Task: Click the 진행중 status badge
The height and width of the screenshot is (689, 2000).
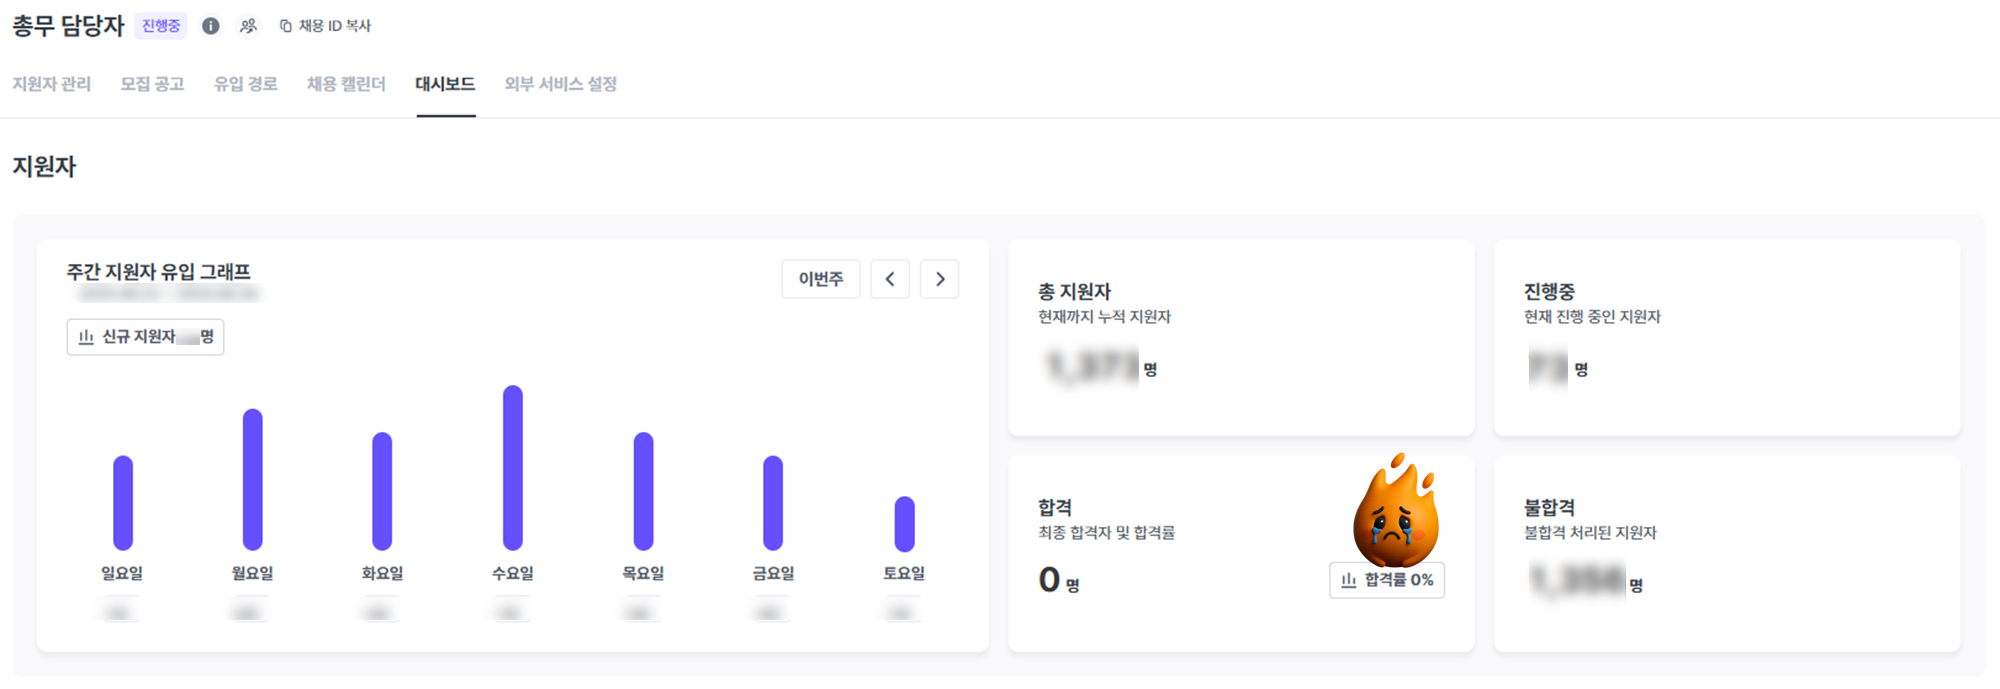Action: [x=161, y=26]
